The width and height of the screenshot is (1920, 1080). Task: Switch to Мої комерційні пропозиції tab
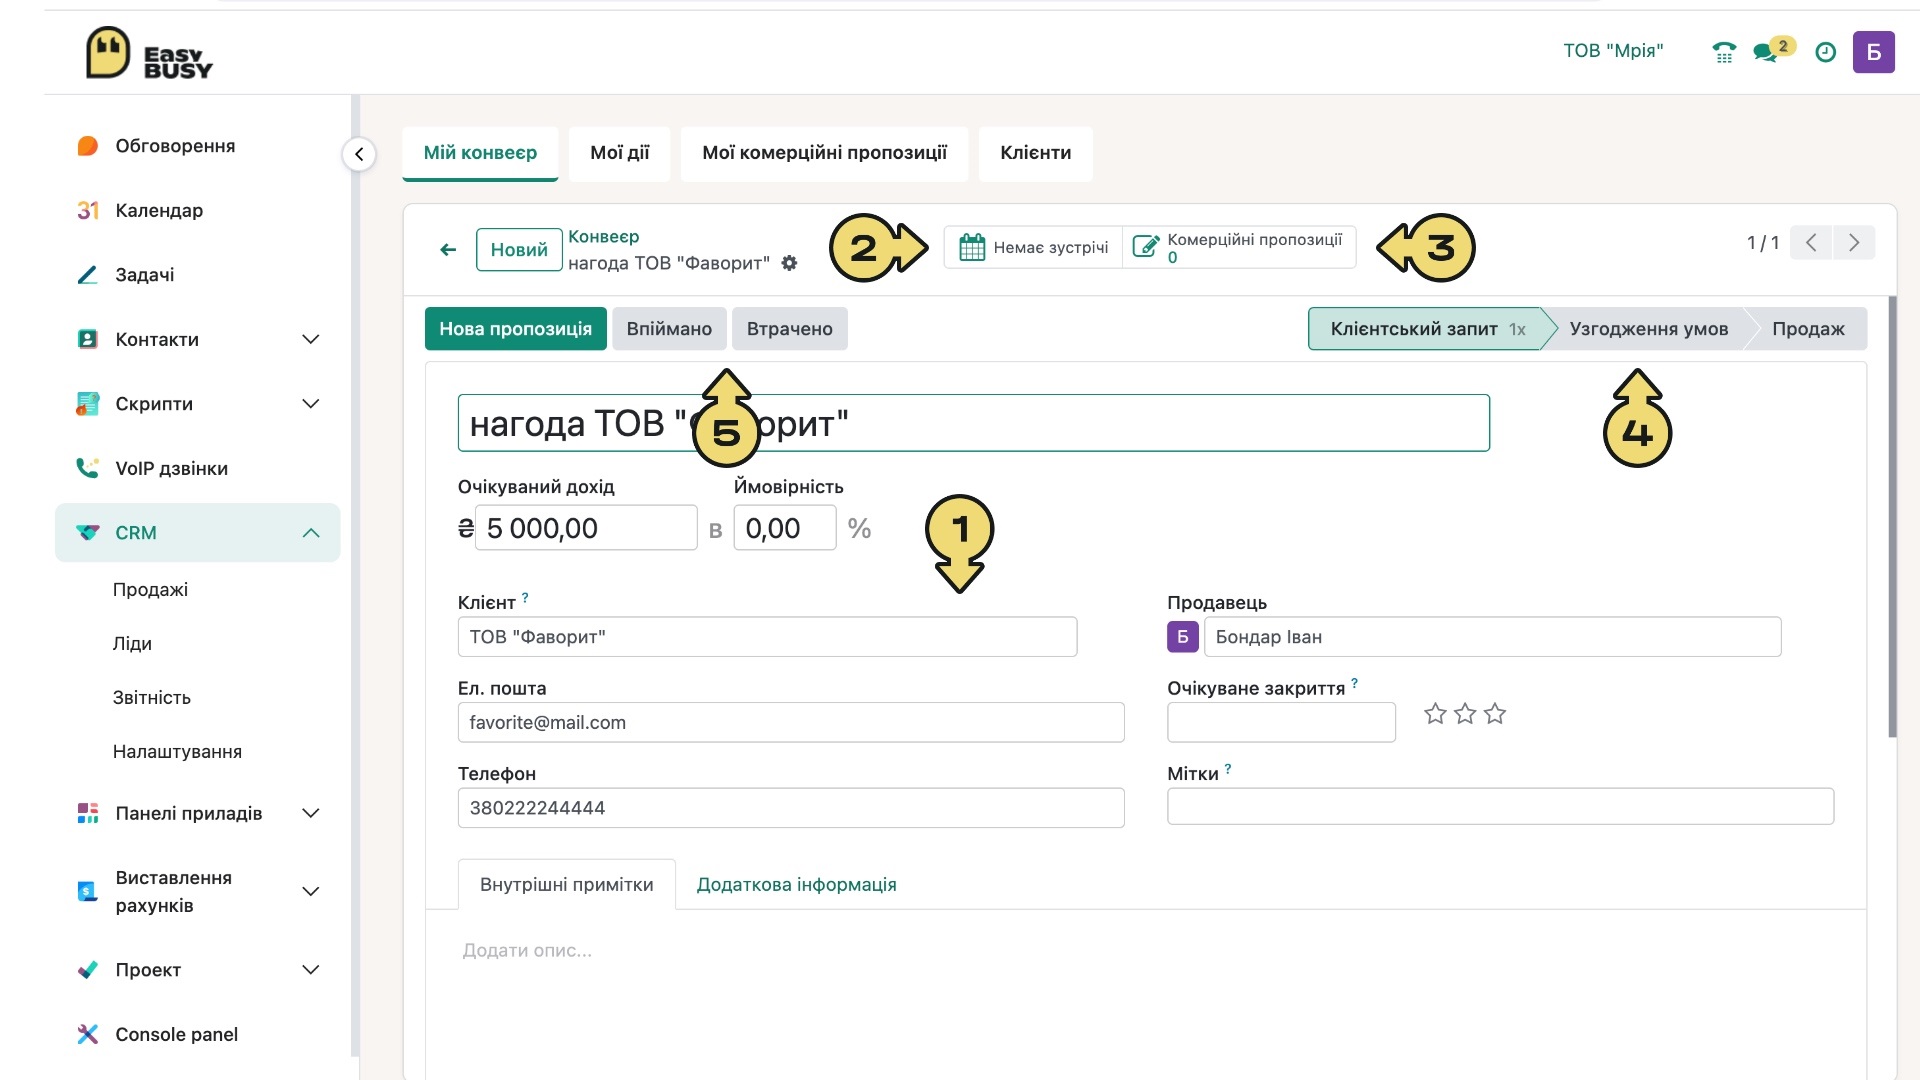pos(824,153)
